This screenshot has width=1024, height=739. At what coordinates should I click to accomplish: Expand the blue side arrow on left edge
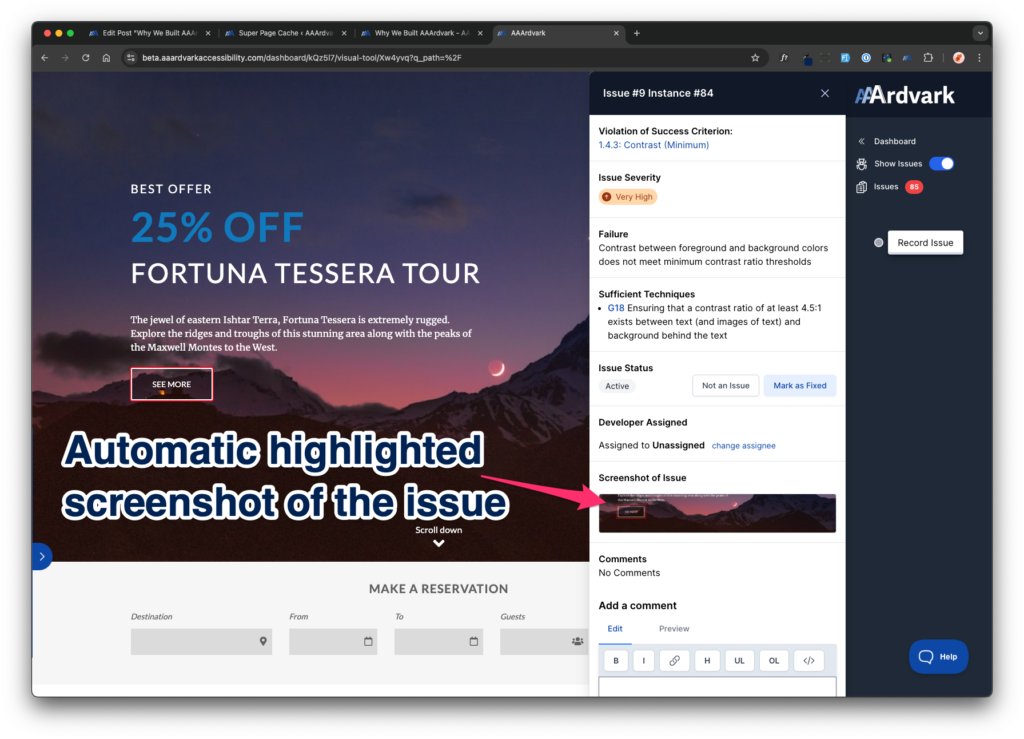(x=41, y=556)
